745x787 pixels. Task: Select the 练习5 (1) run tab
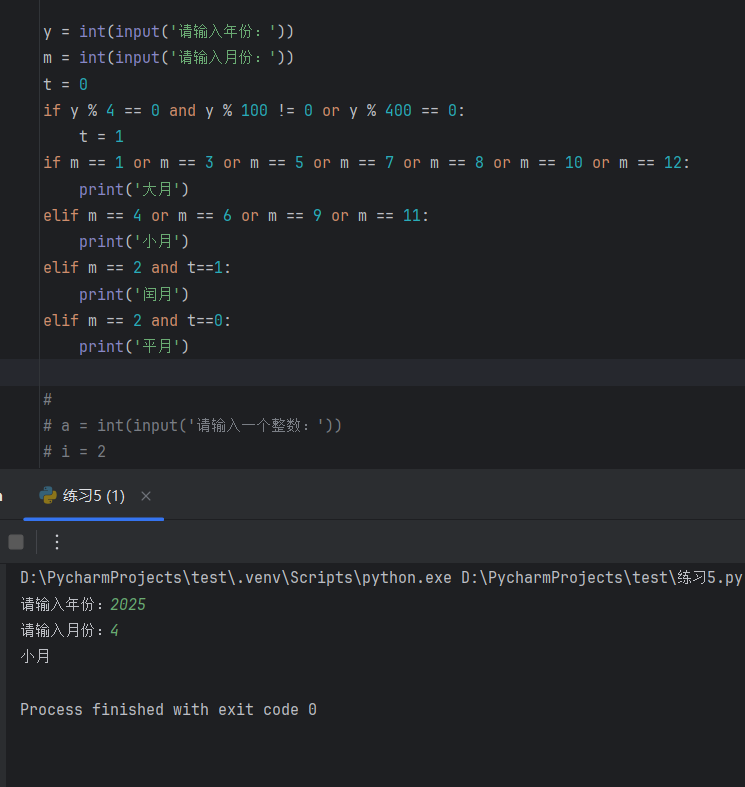[x=93, y=496]
